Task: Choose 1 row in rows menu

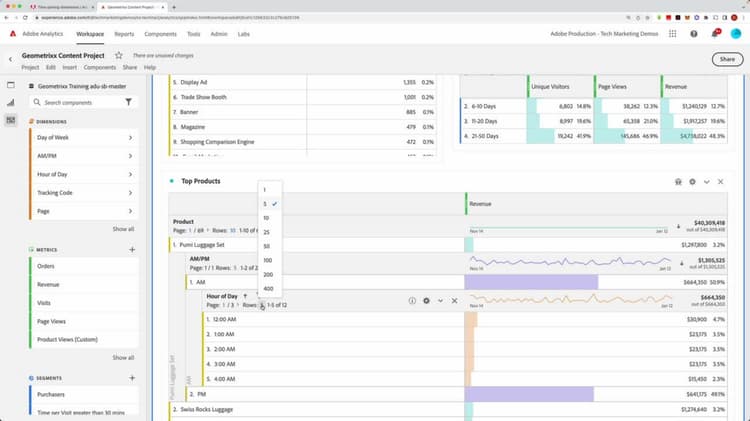Action: [x=270, y=189]
